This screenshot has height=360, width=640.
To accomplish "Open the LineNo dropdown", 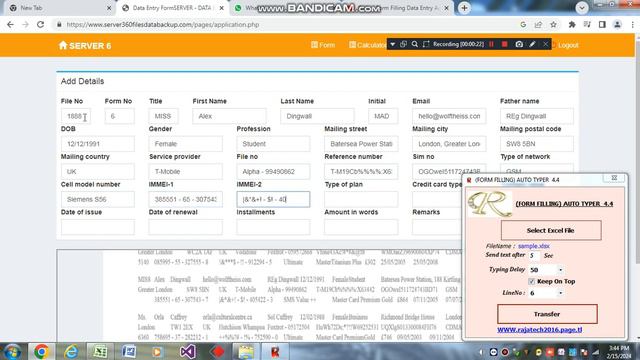I will coord(560,293).
